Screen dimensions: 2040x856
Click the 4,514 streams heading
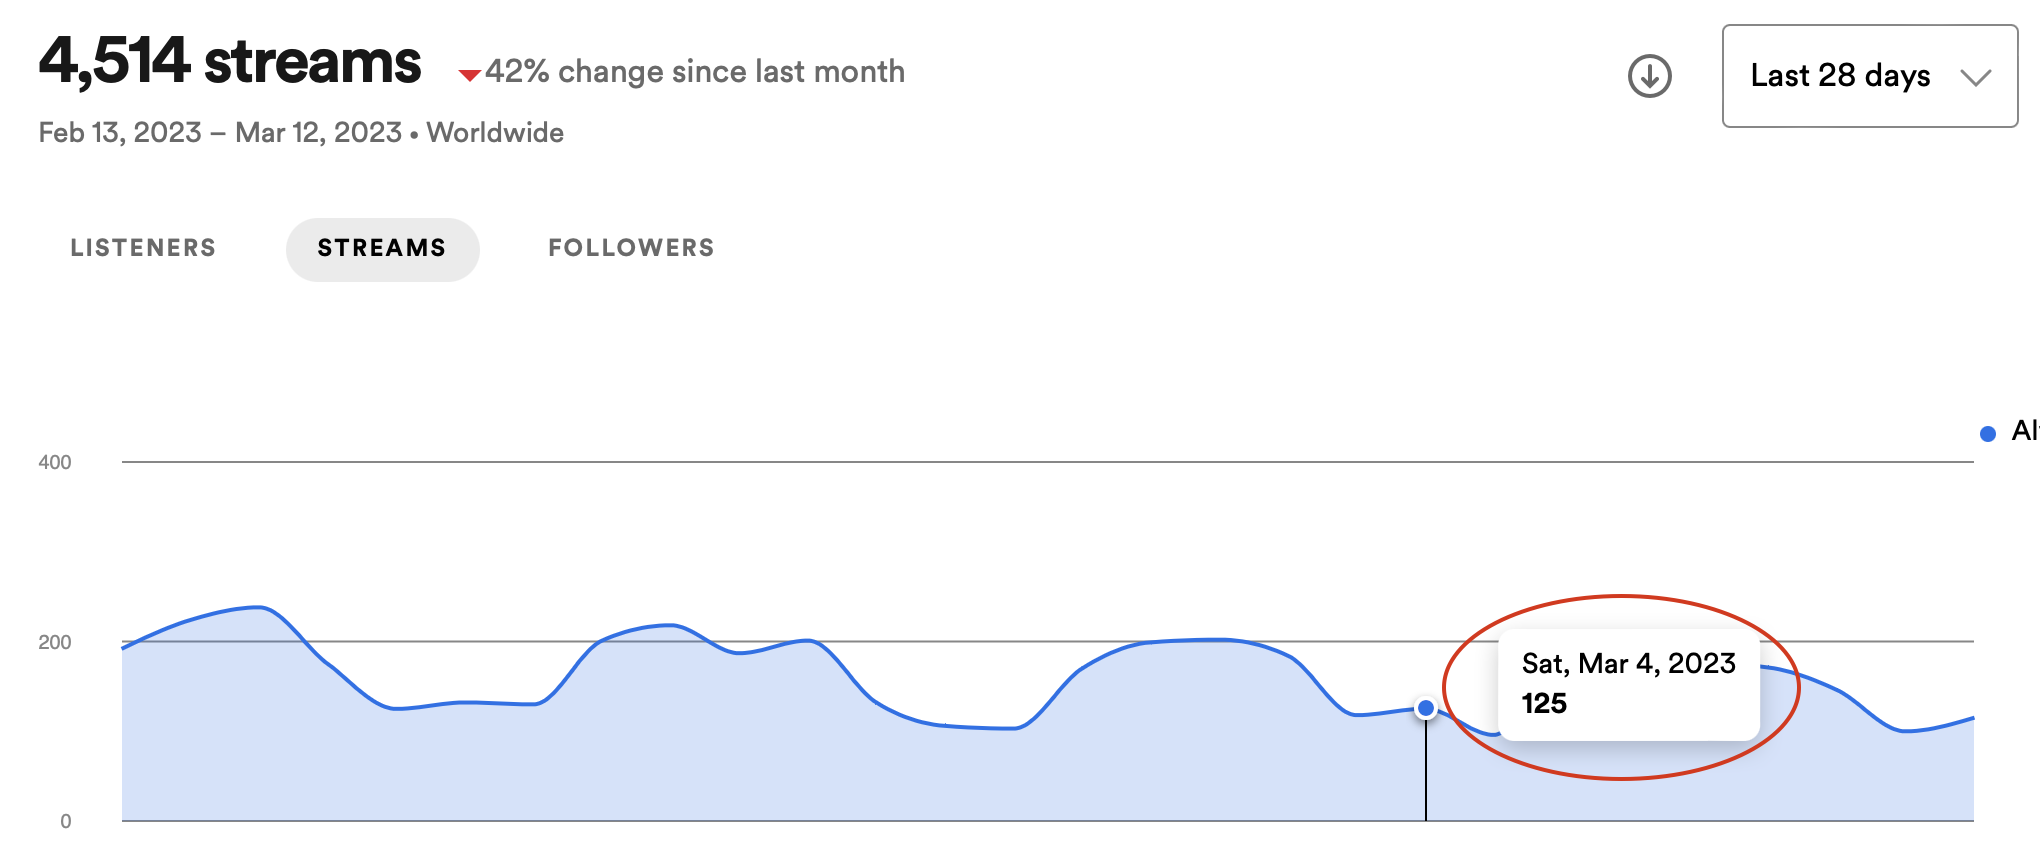pyautogui.click(x=230, y=62)
